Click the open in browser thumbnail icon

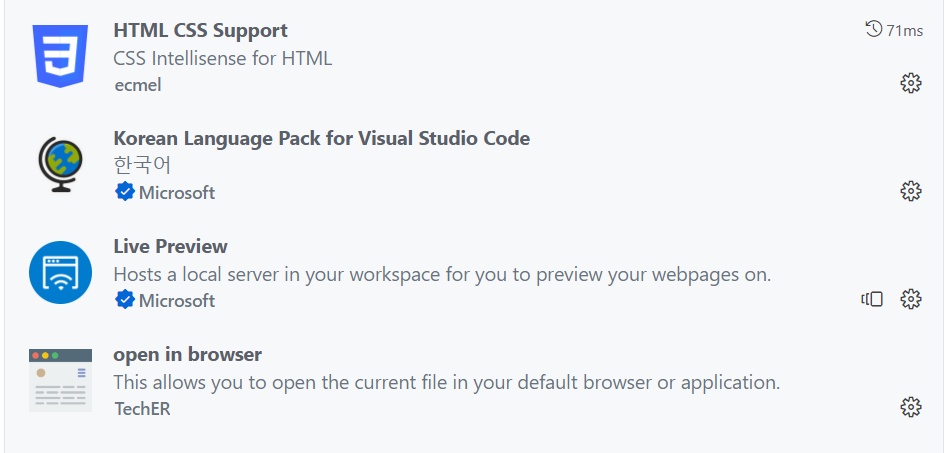click(x=60, y=380)
